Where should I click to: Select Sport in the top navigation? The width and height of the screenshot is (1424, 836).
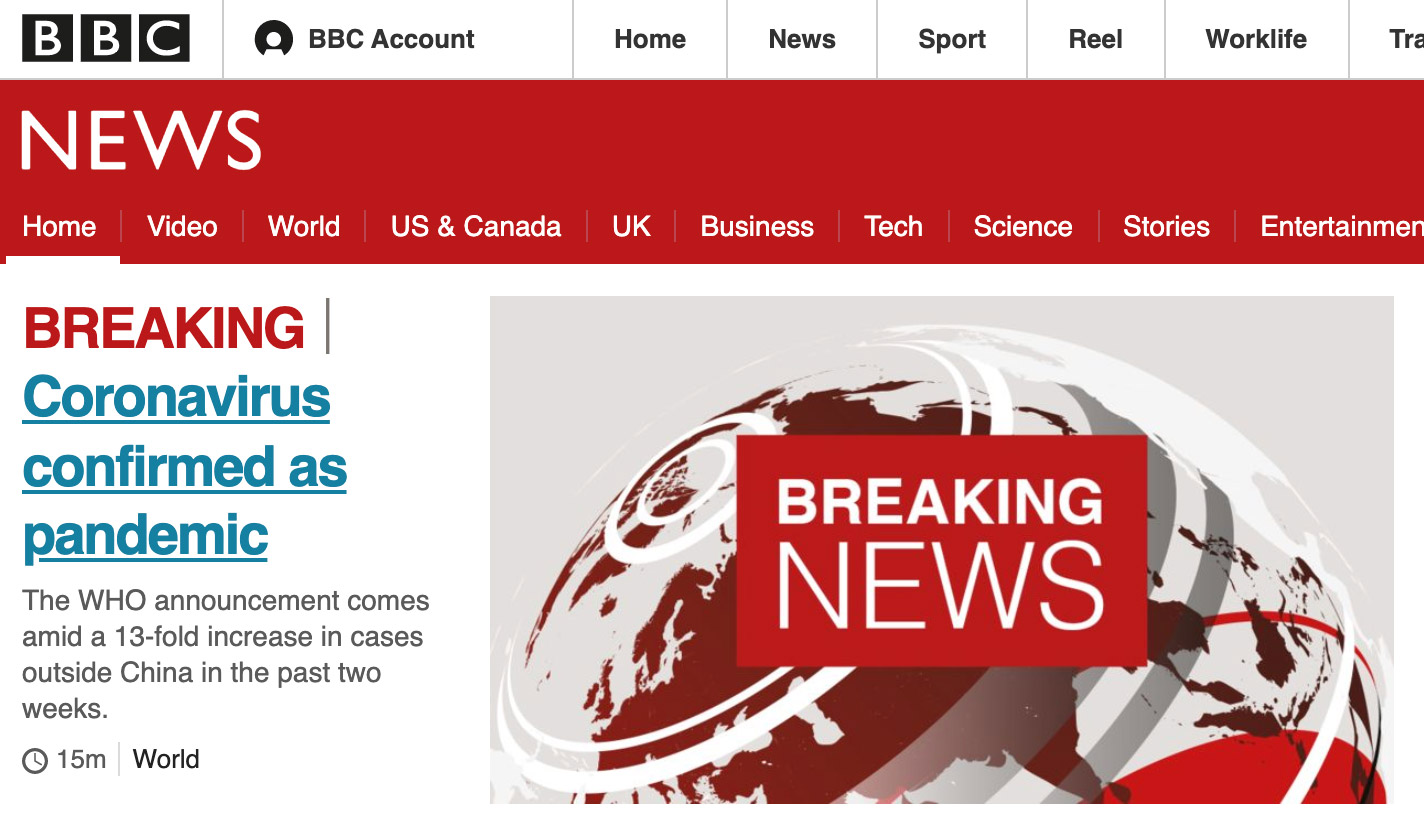[x=952, y=39]
